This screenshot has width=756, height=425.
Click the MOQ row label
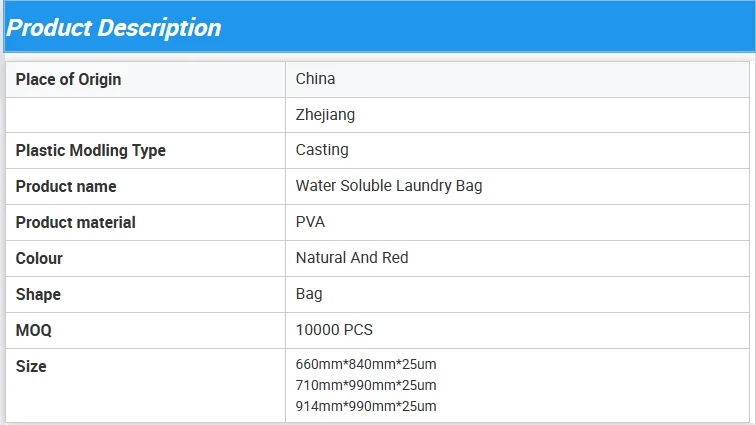tap(33, 331)
